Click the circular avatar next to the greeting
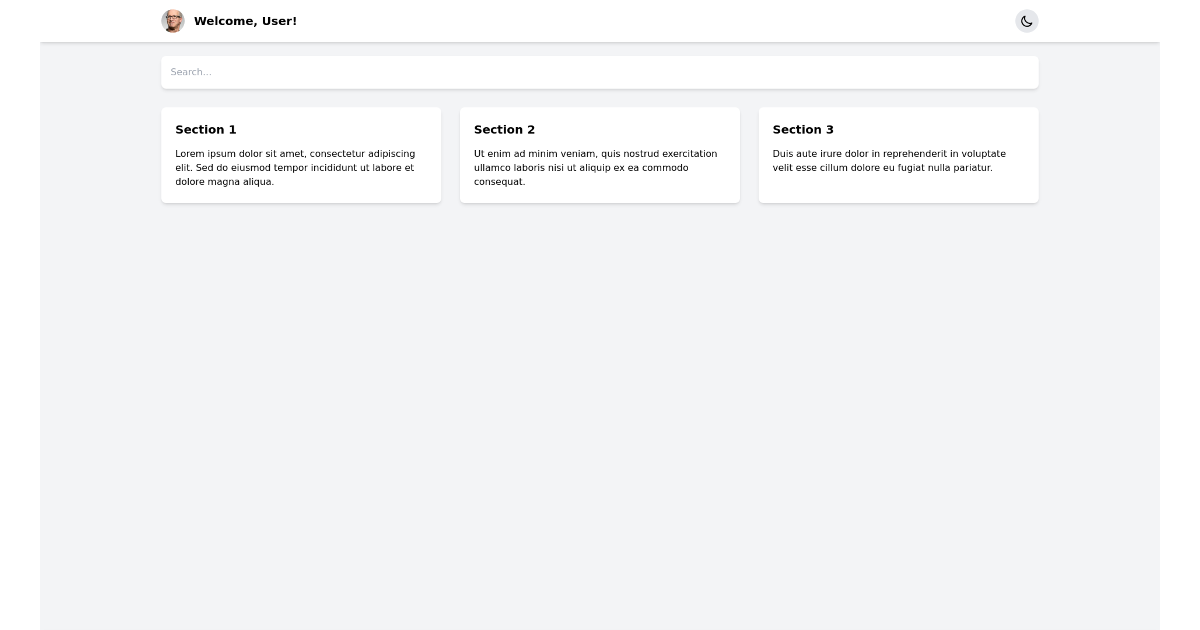 pyautogui.click(x=173, y=21)
